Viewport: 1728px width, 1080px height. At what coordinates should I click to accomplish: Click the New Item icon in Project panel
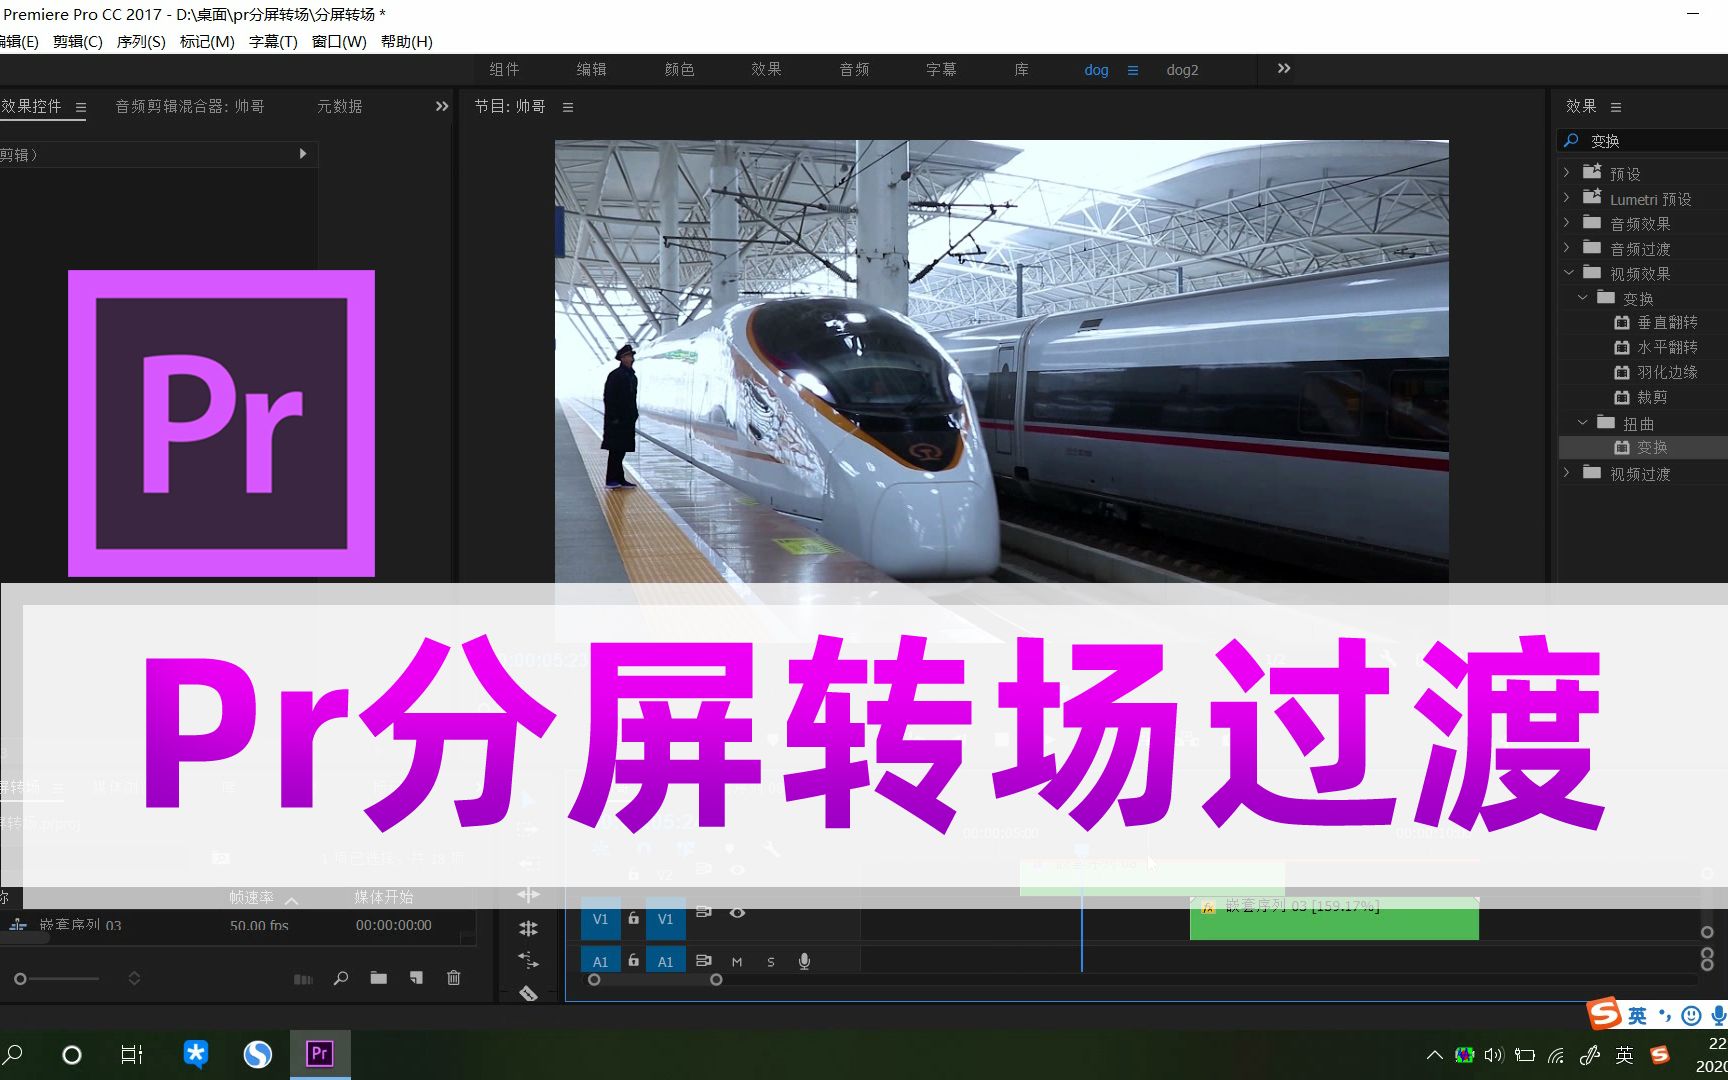tap(416, 978)
